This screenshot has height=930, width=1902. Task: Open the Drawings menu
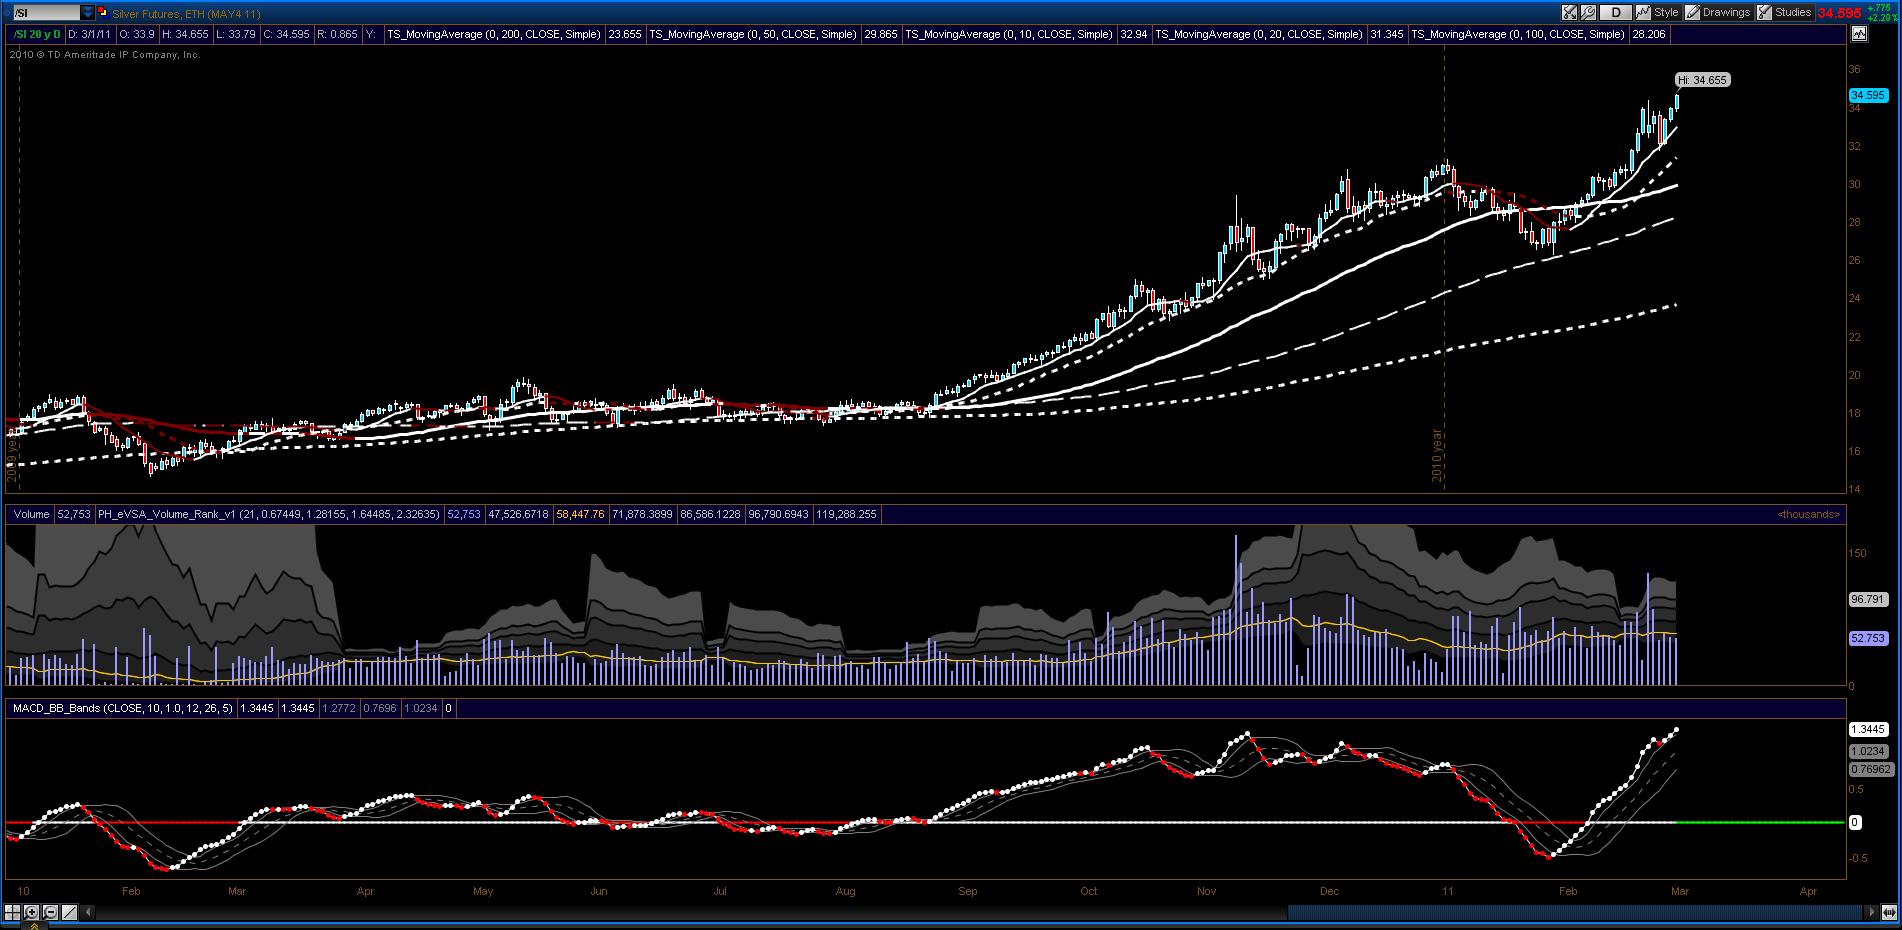(x=1726, y=13)
